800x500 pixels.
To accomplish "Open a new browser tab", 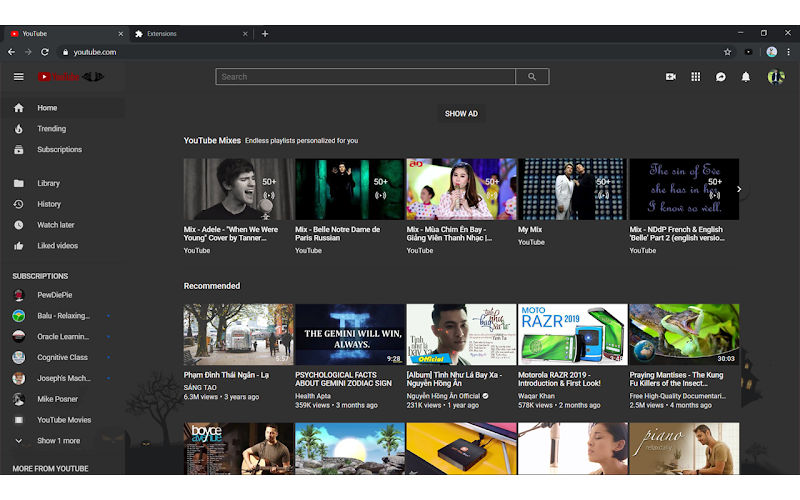I will [265, 34].
